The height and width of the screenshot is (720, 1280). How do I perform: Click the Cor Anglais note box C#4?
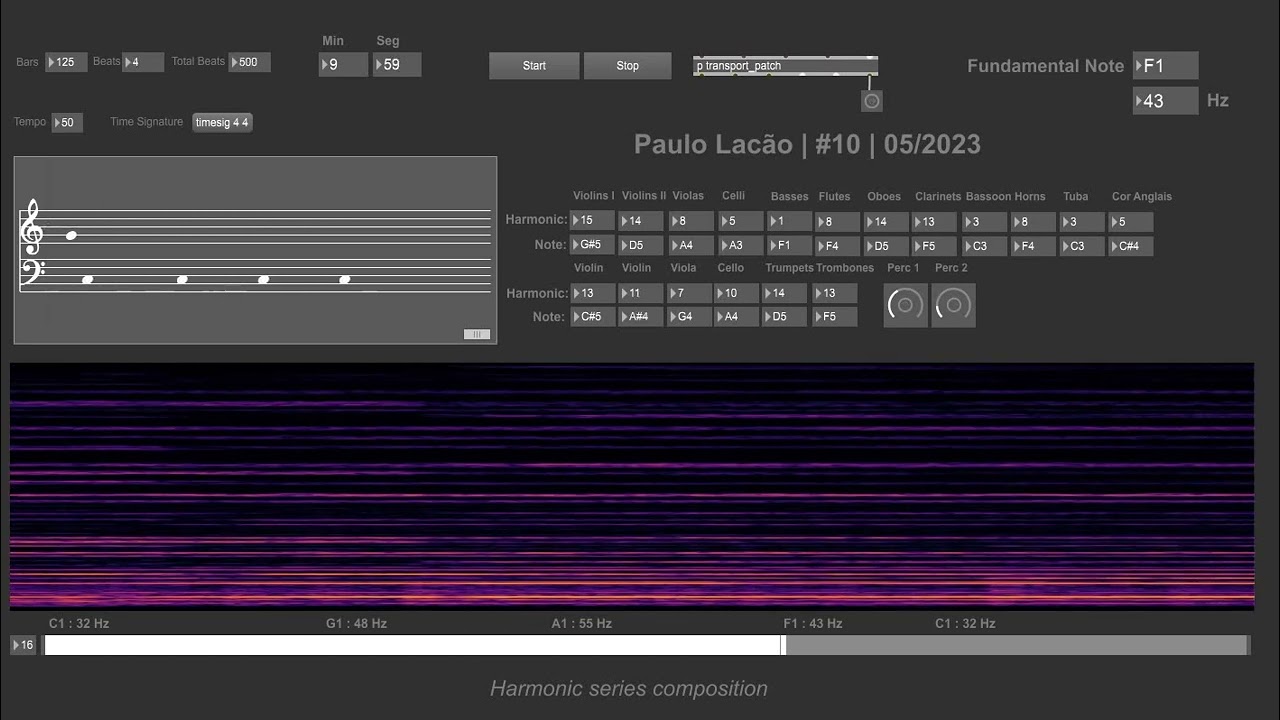(x=1131, y=245)
